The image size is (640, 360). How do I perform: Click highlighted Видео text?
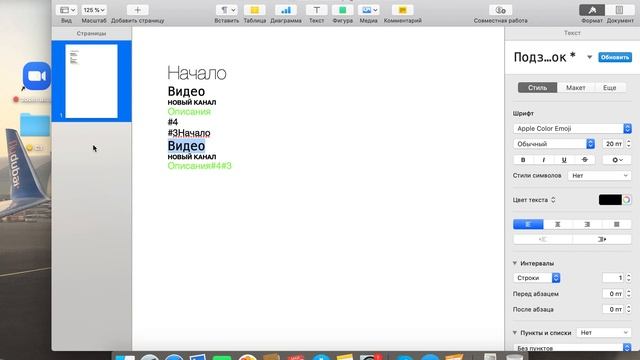click(x=186, y=146)
